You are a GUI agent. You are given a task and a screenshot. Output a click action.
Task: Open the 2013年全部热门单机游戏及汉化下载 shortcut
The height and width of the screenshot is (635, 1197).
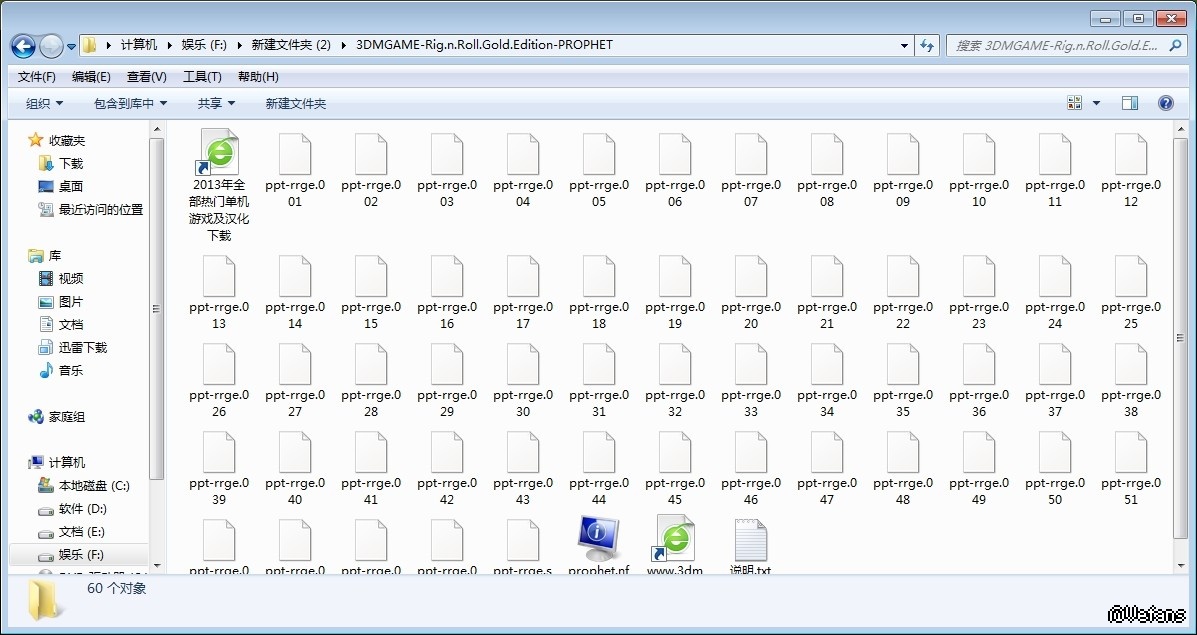tap(219, 153)
